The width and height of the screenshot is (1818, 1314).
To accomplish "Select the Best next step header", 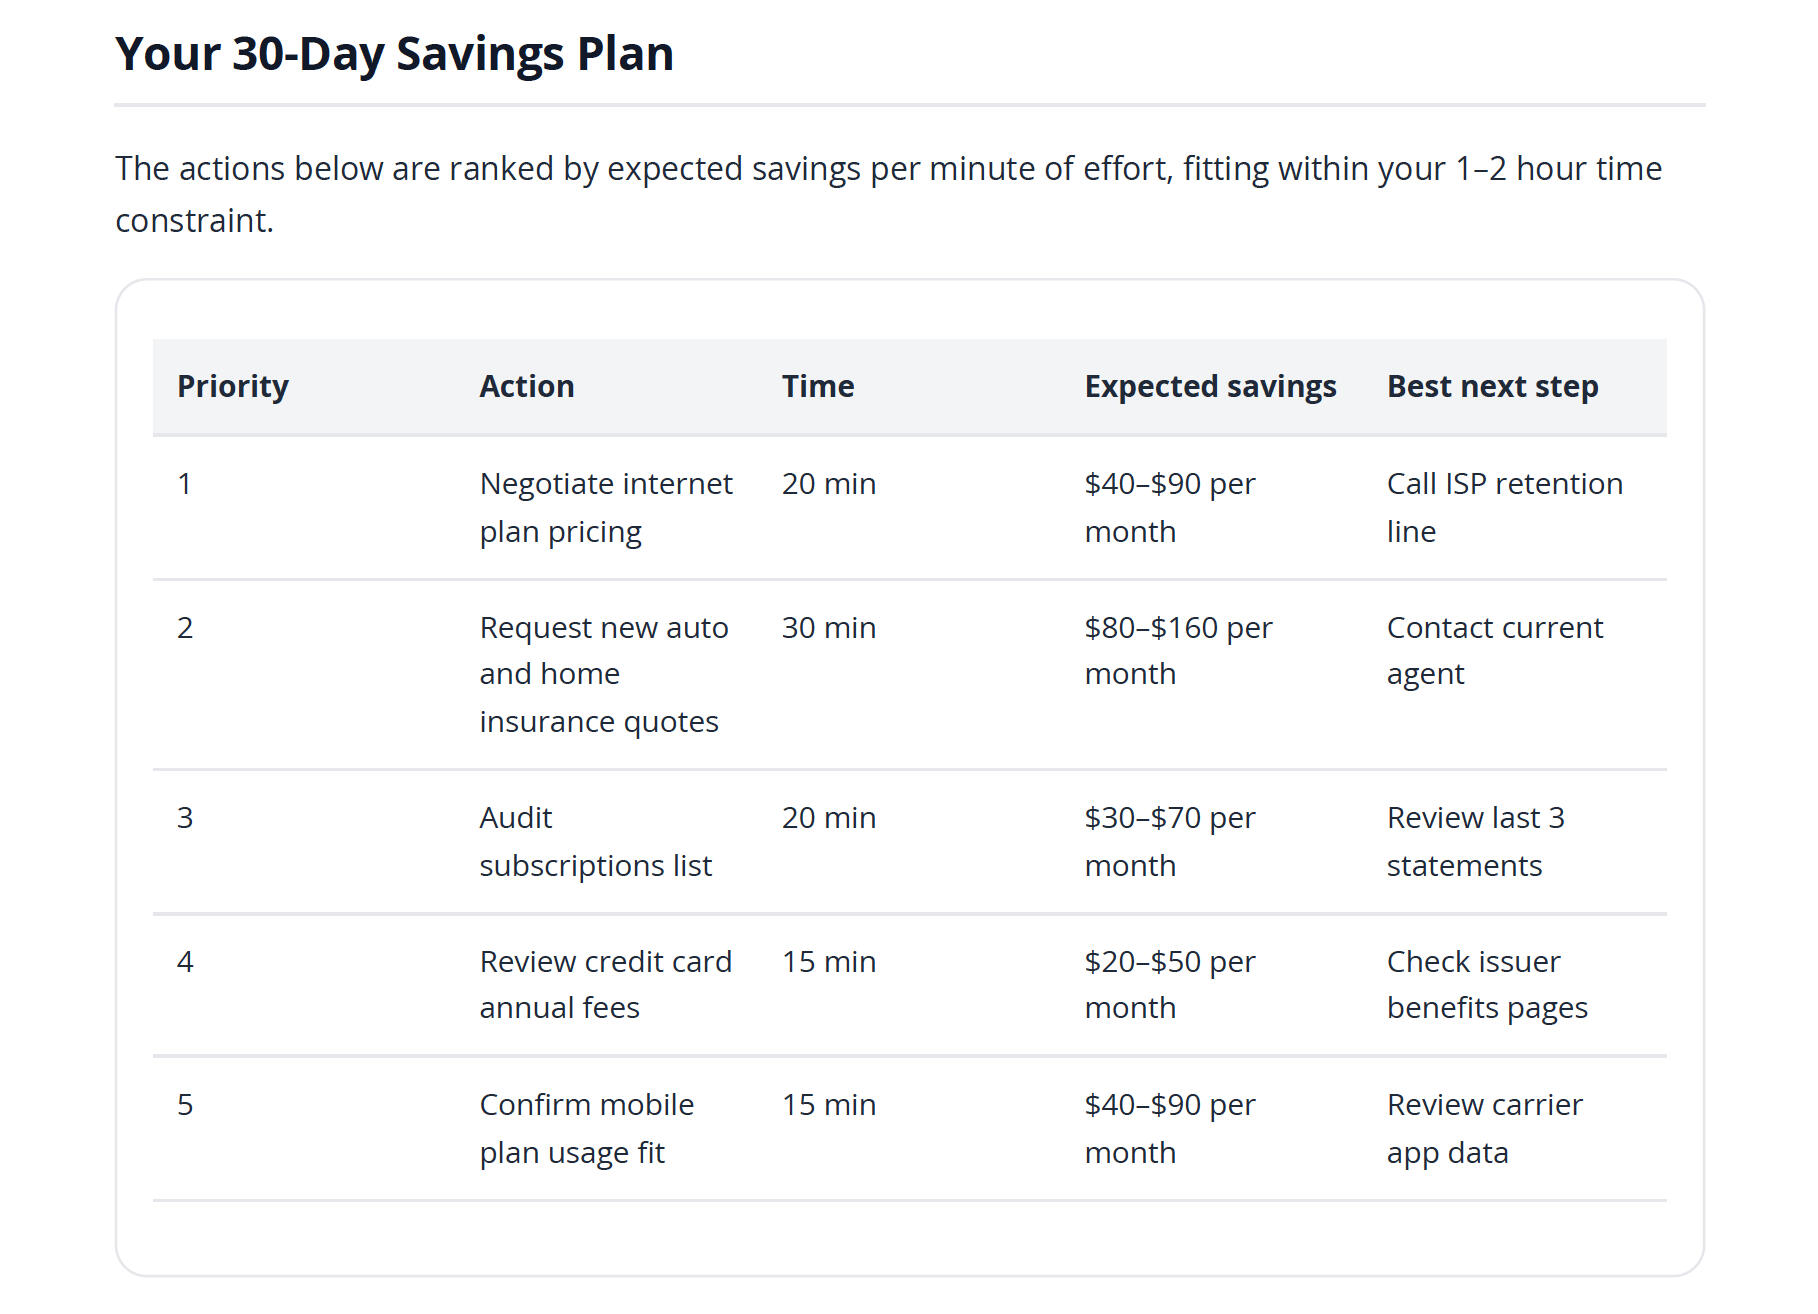I will pyautogui.click(x=1492, y=386).
